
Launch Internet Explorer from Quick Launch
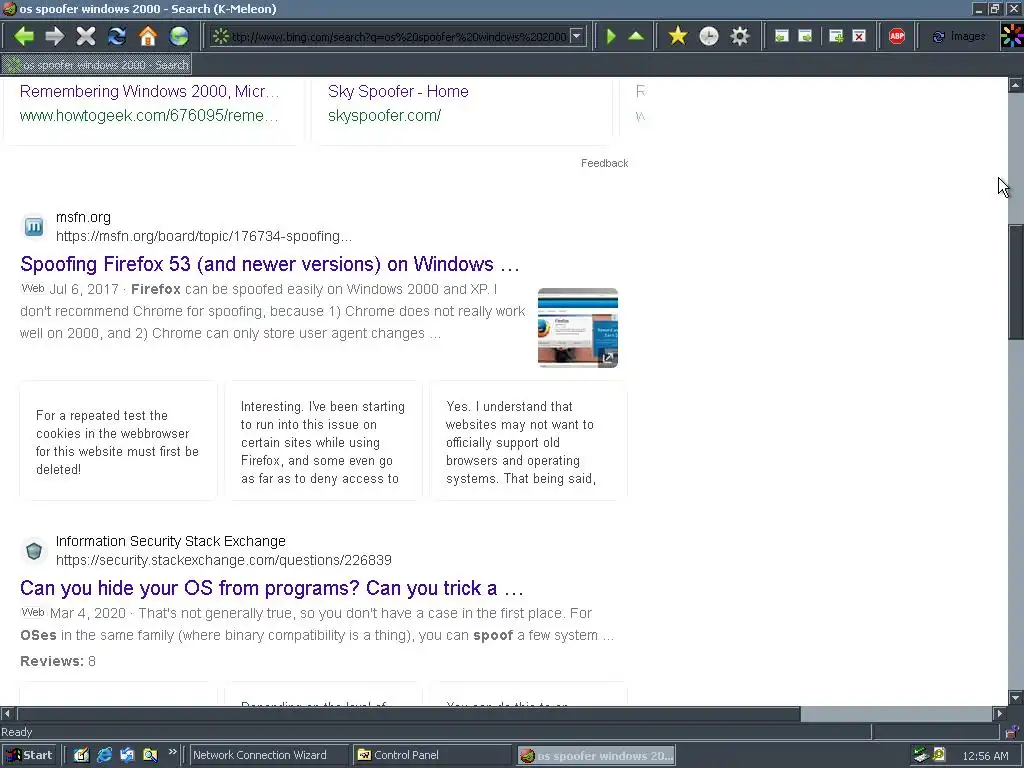pos(104,755)
